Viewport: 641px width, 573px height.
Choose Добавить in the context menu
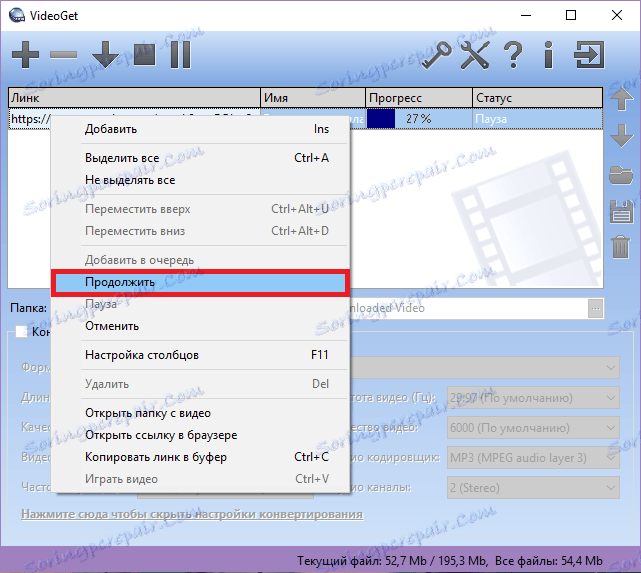tap(201, 129)
